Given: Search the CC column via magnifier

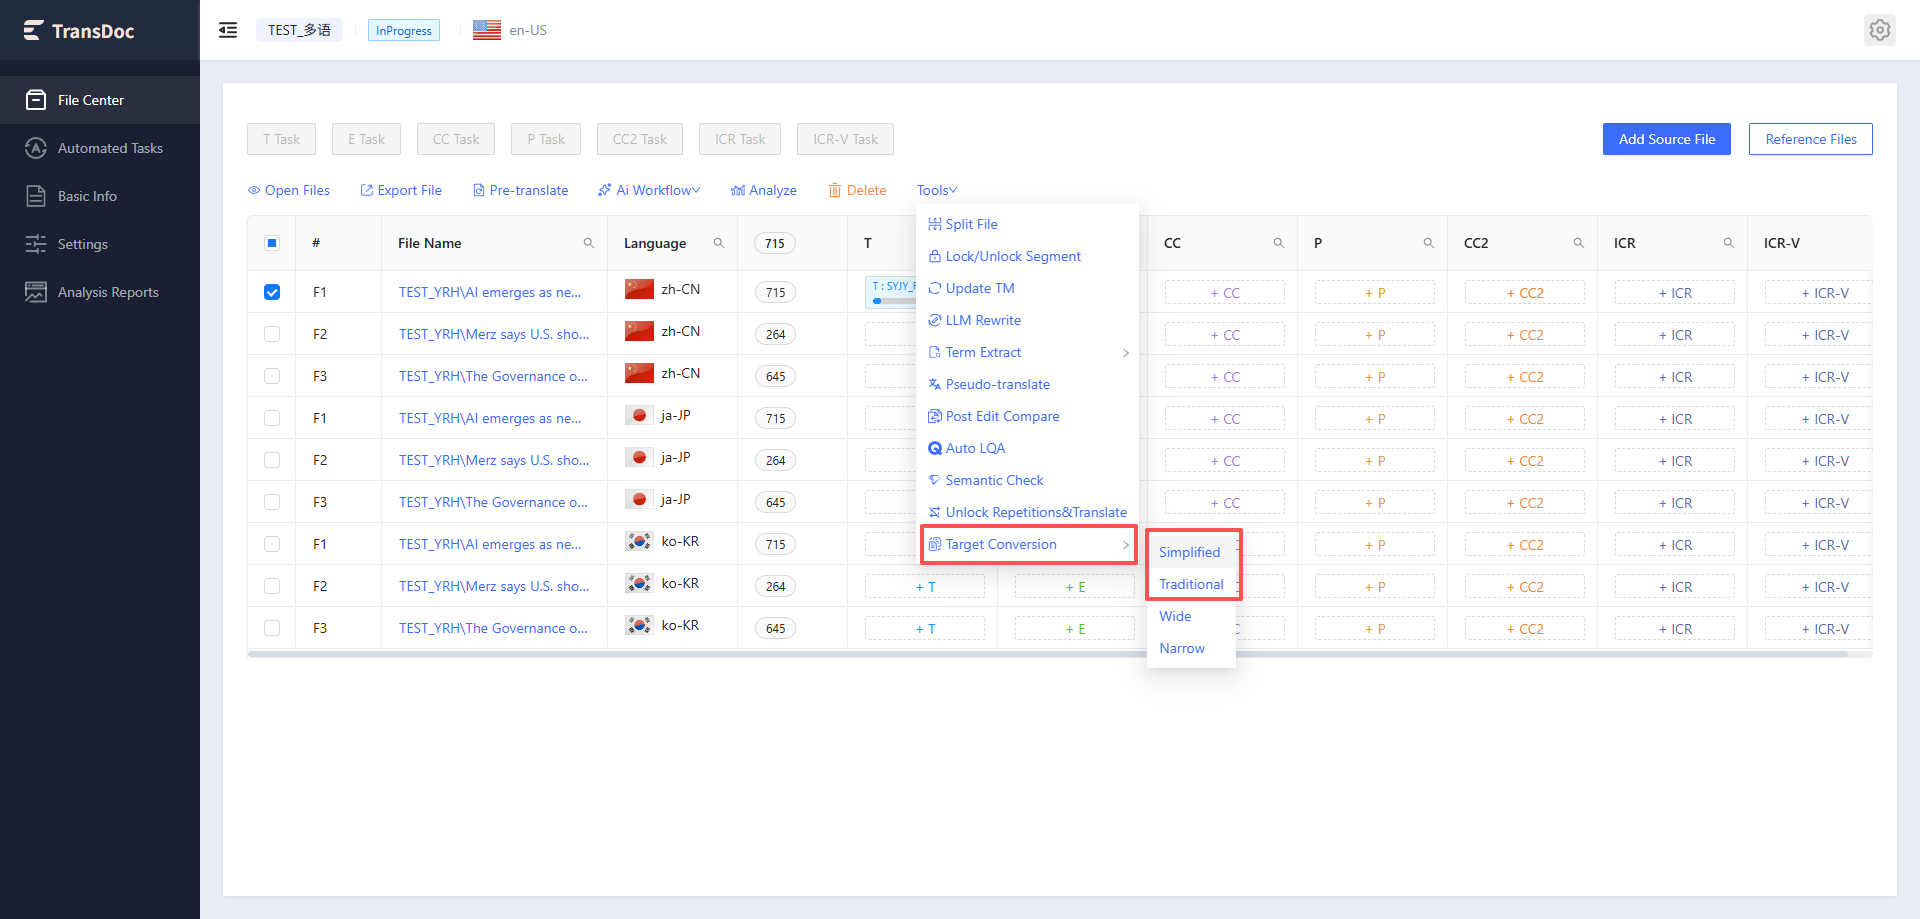Looking at the screenshot, I should tap(1279, 243).
